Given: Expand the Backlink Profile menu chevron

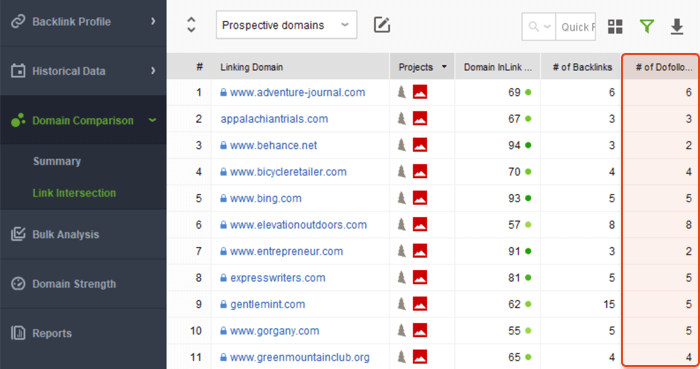Looking at the screenshot, I should click(153, 21).
